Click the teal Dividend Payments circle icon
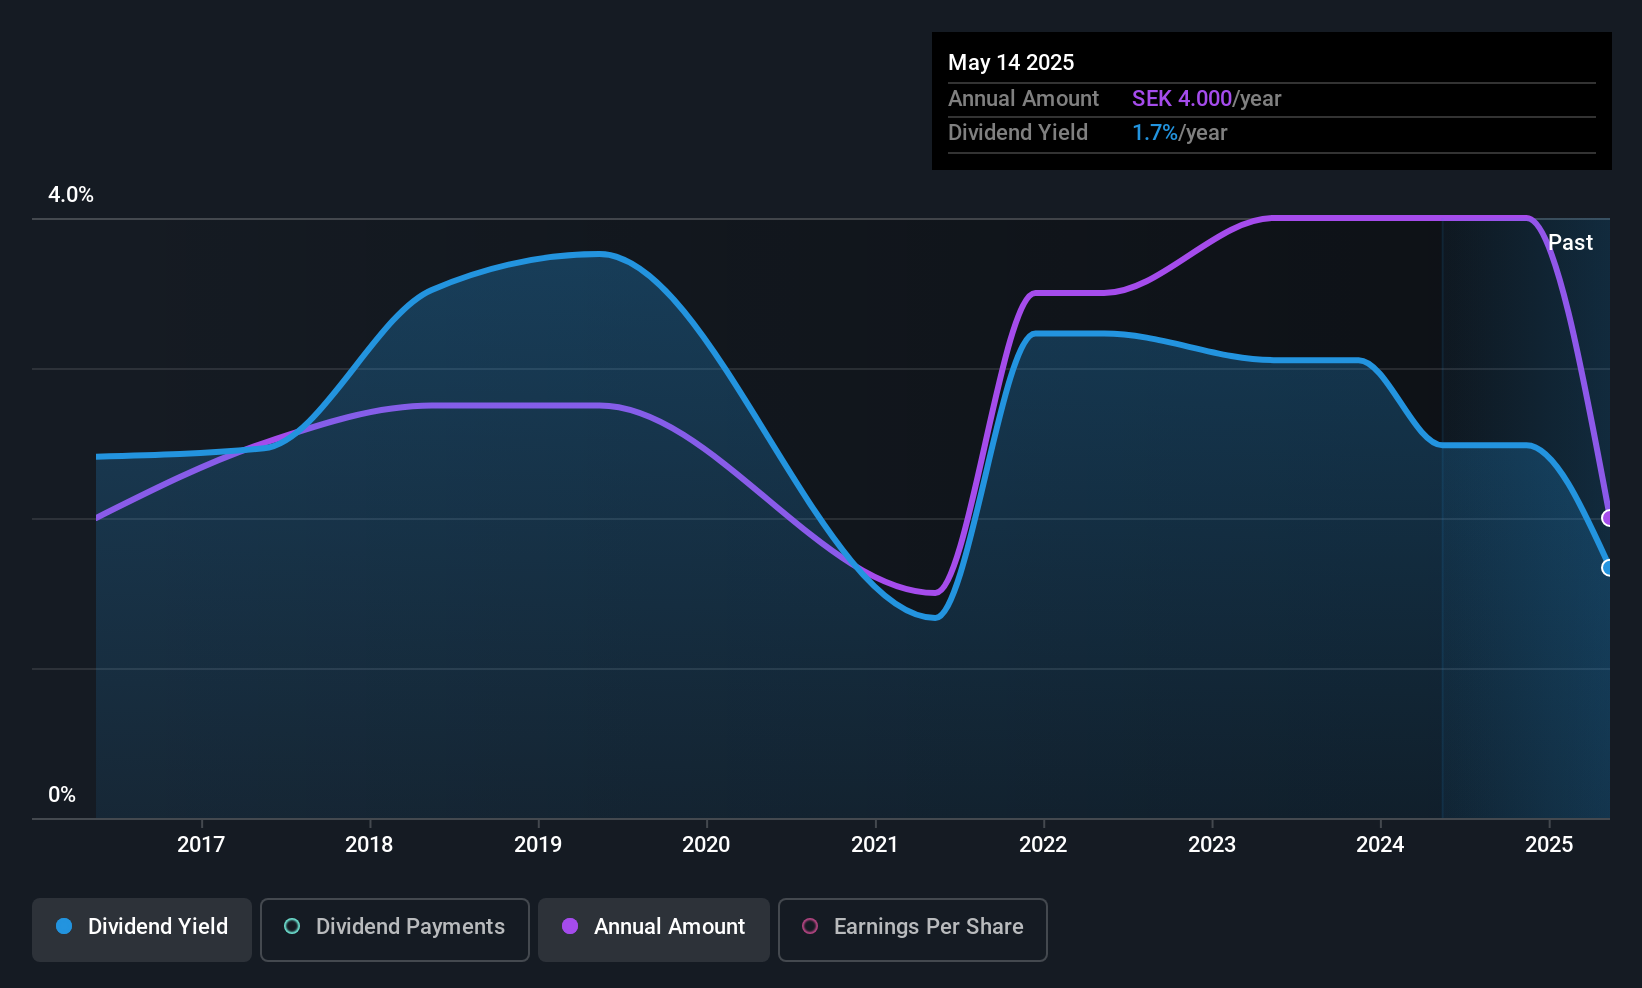Screen dimensions: 1642x988 292,926
